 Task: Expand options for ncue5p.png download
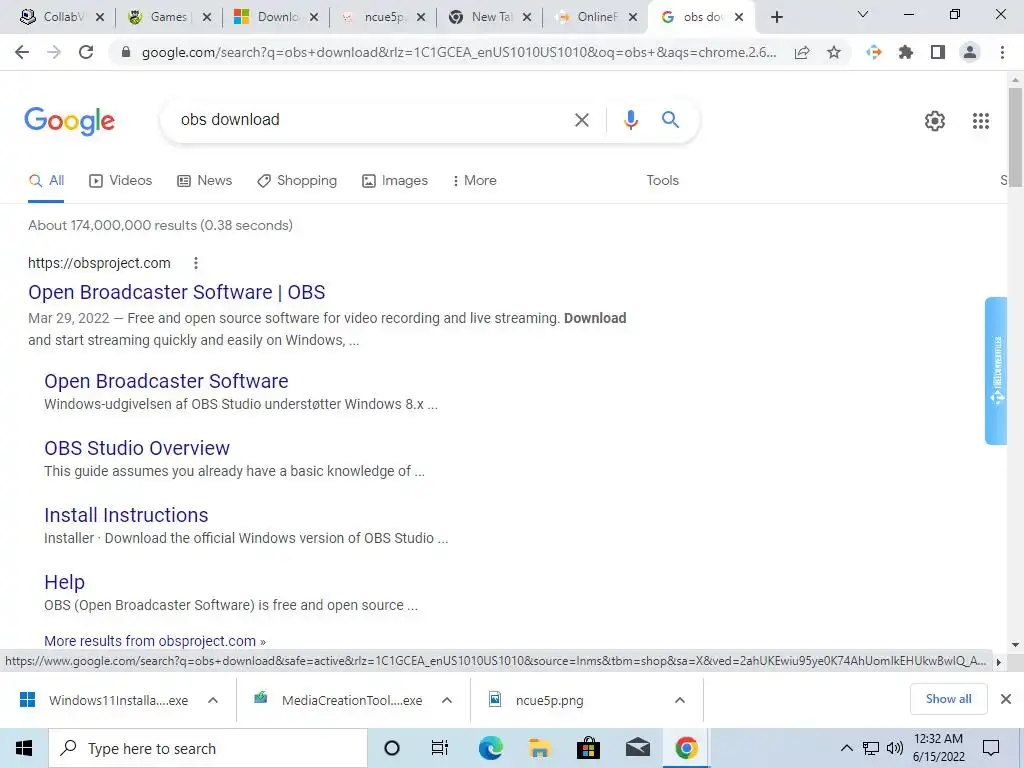tap(680, 700)
